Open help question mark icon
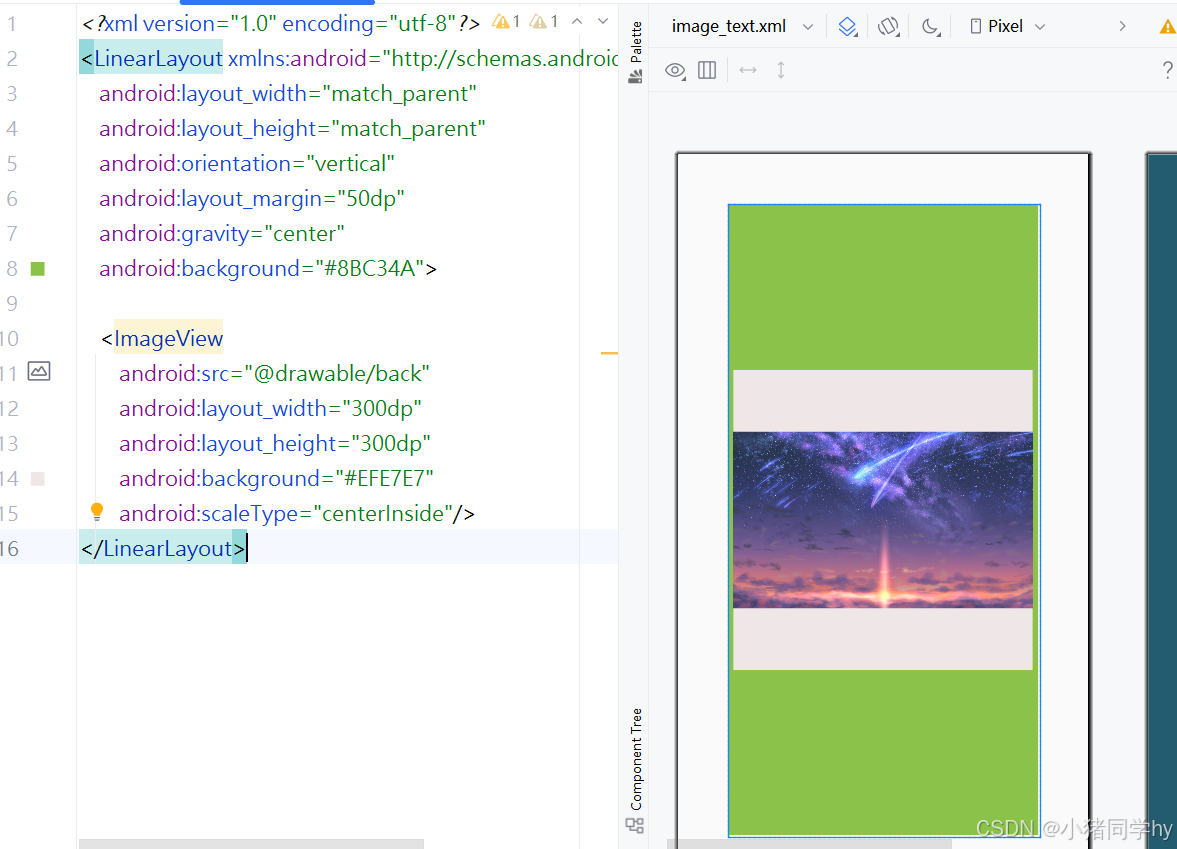 pyautogui.click(x=1167, y=70)
